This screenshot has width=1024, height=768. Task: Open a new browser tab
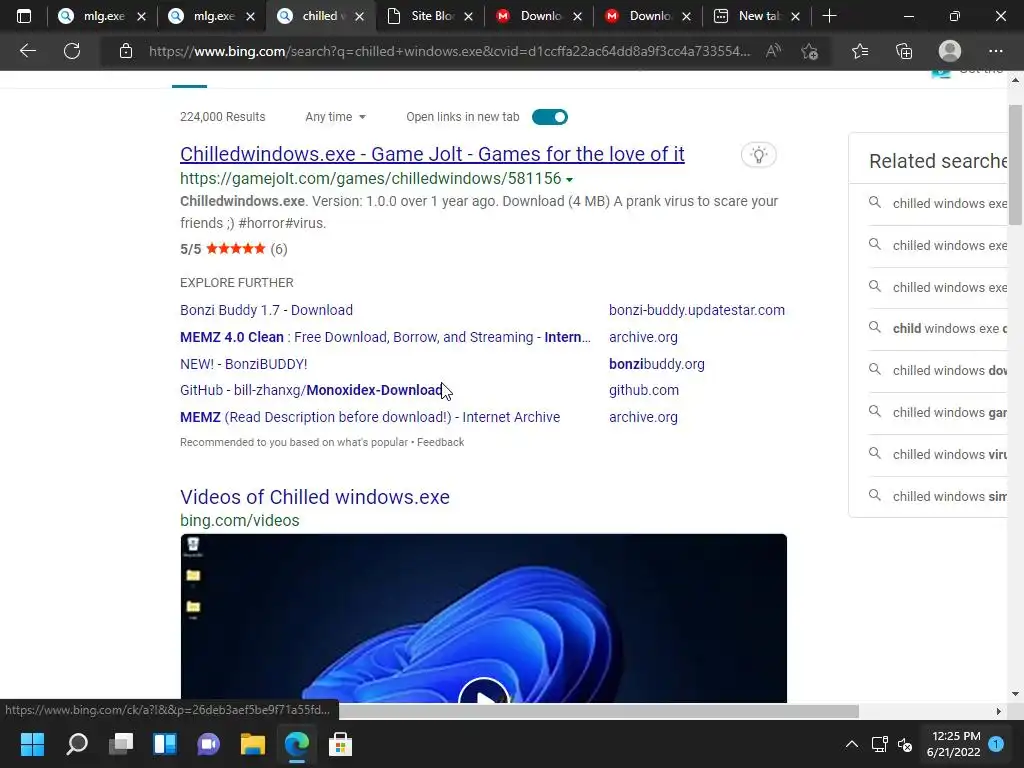click(x=829, y=16)
